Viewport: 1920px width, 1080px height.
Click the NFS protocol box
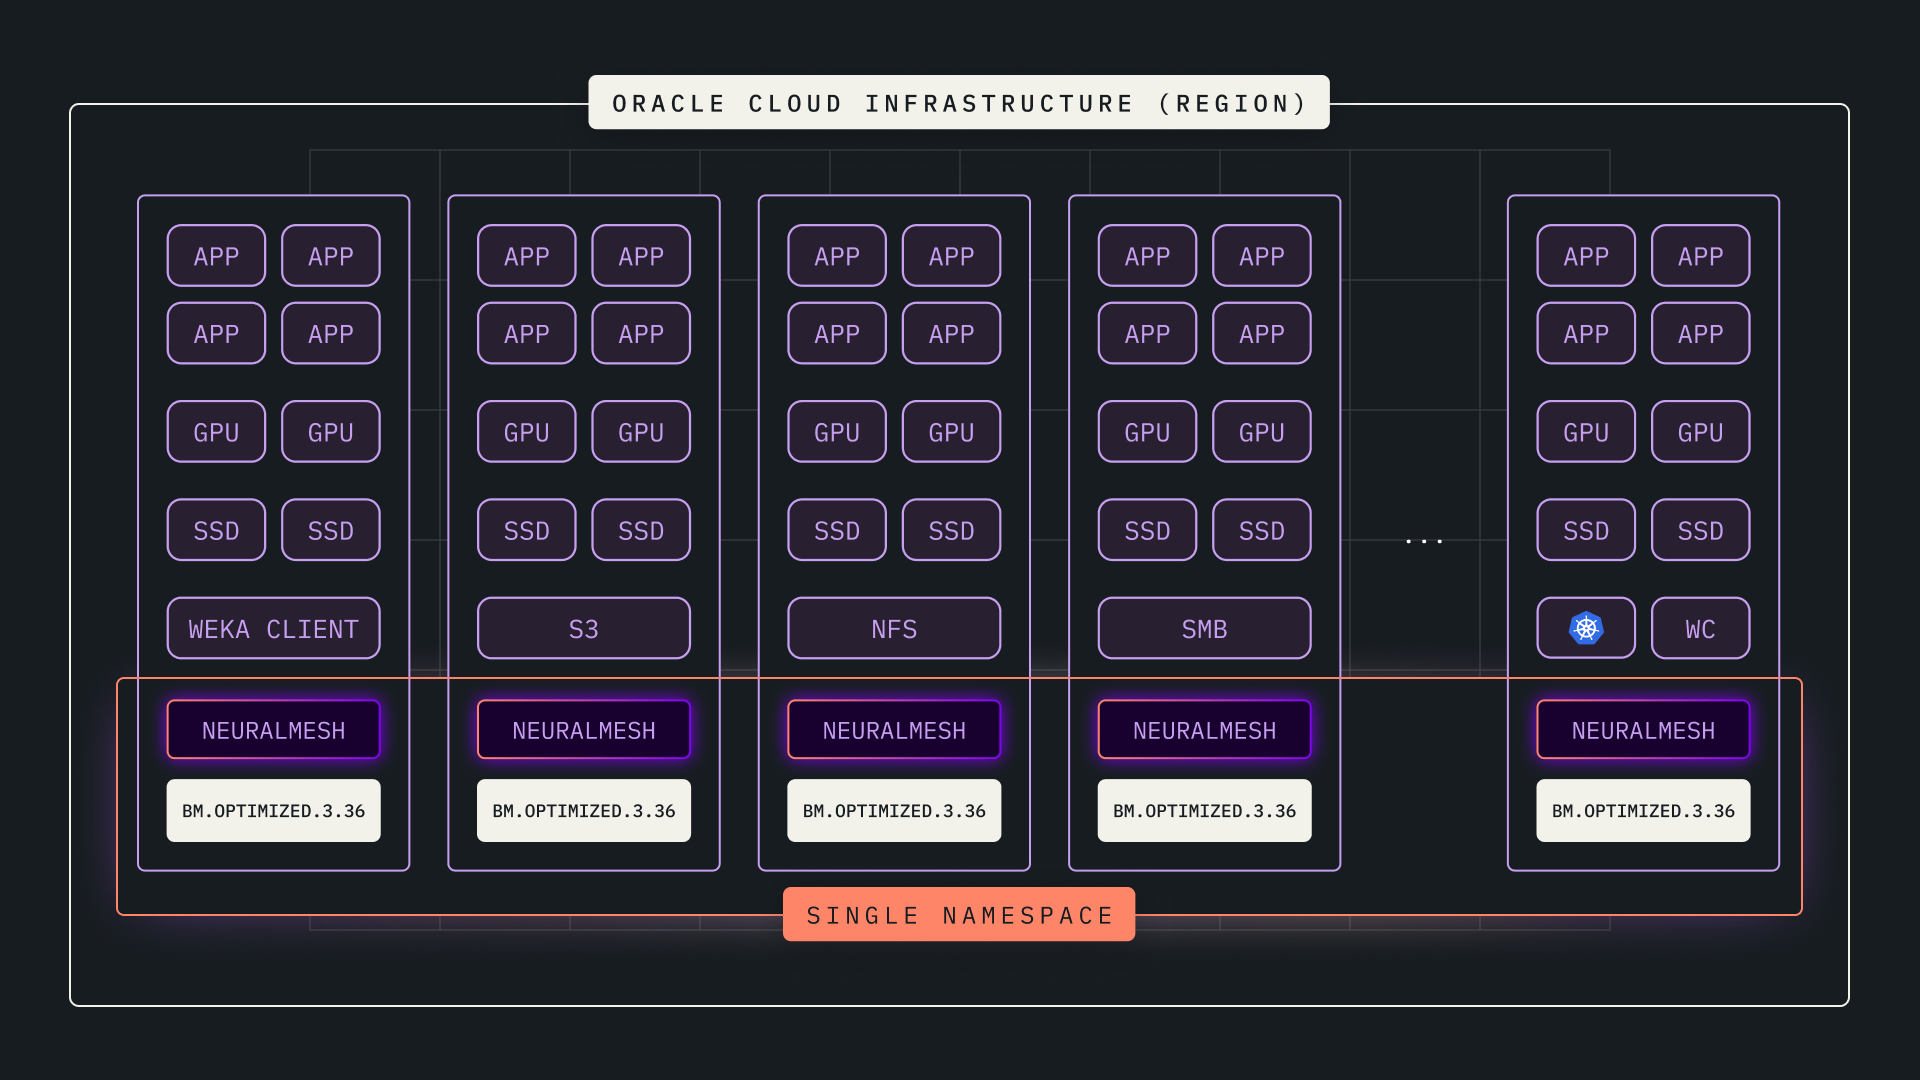894,628
